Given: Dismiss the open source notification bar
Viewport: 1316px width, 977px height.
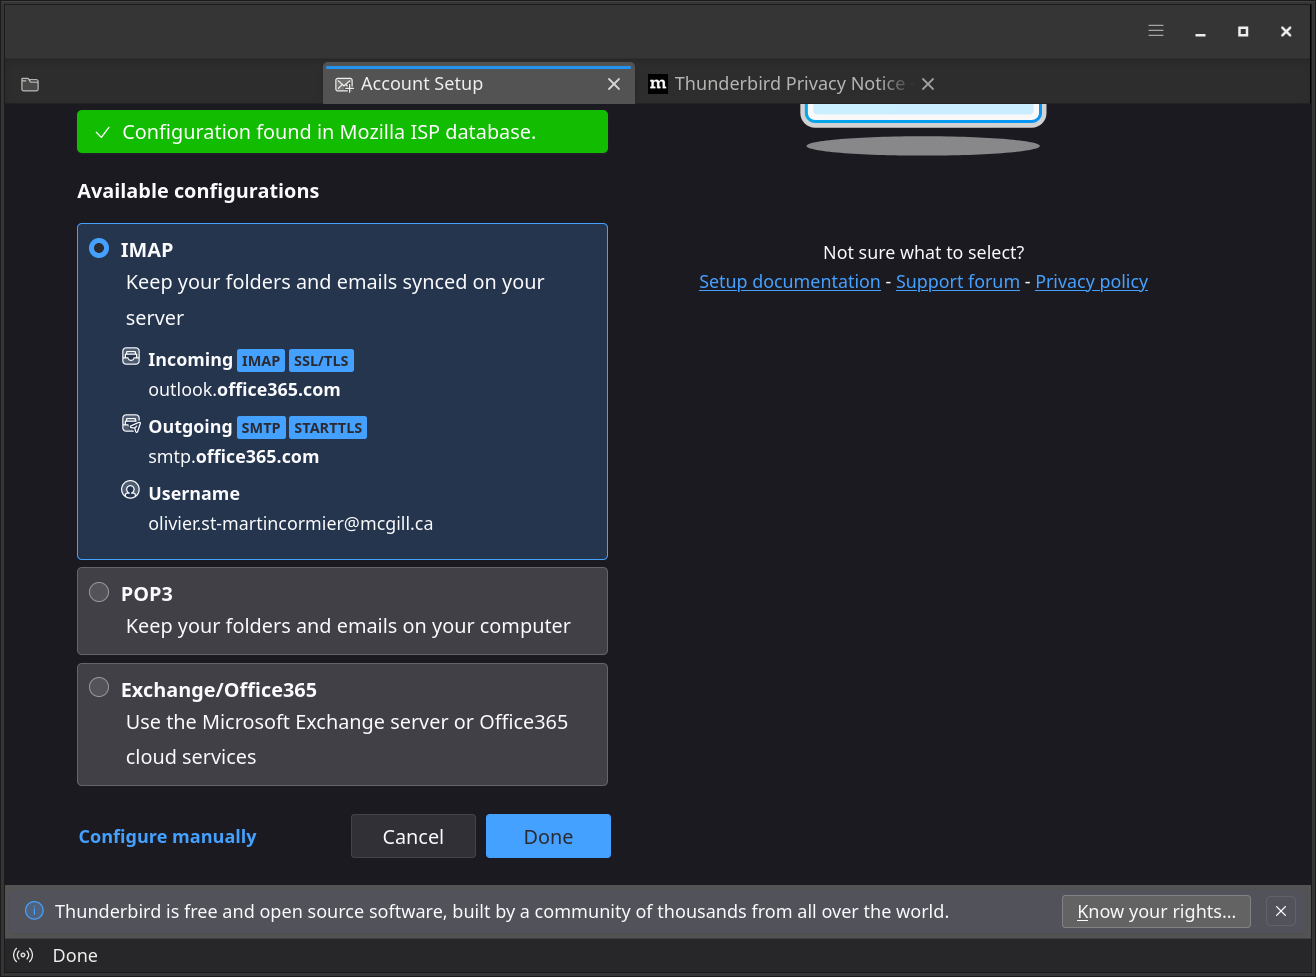Looking at the screenshot, I should pos(1281,911).
